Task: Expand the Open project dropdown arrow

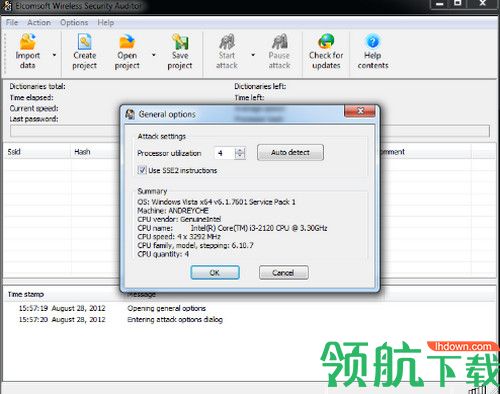Action: [x=154, y=55]
